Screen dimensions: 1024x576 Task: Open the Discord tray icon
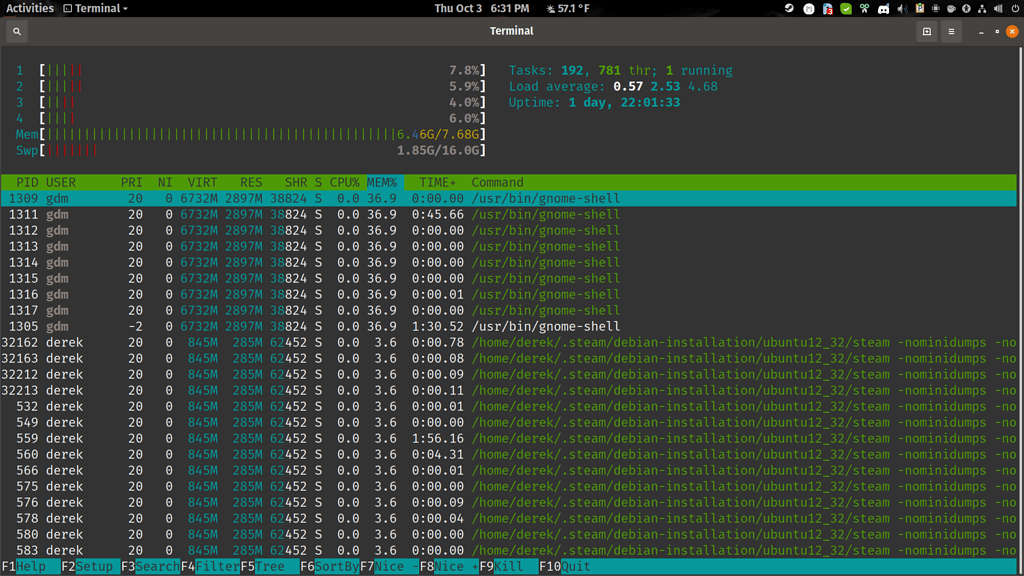tap(884, 8)
